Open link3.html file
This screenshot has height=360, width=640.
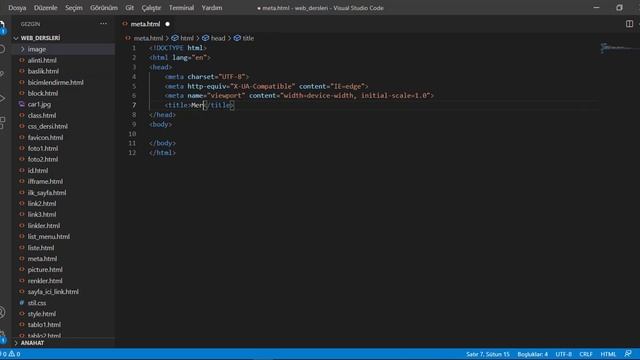tap(42, 214)
